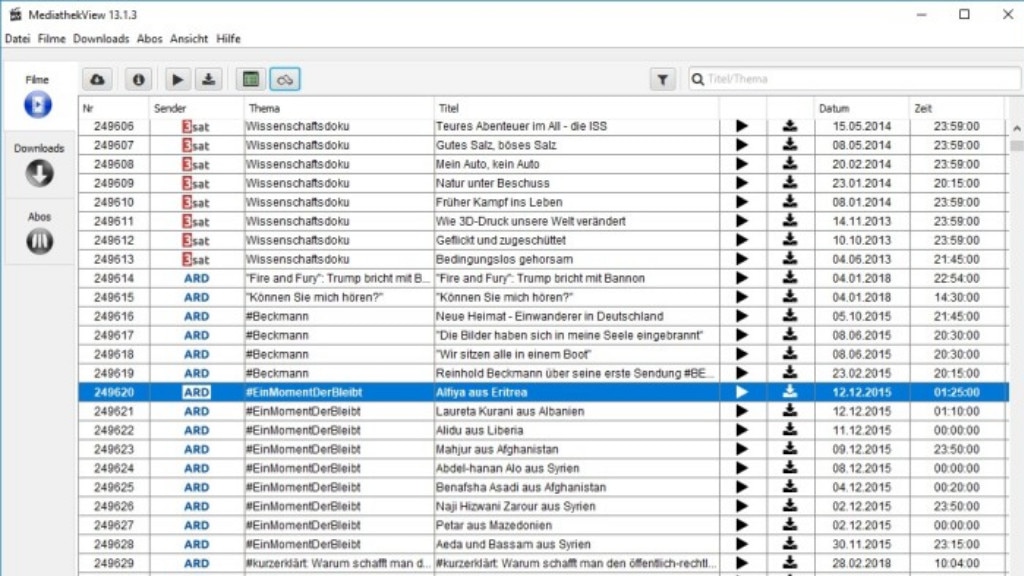The width and height of the screenshot is (1024, 576).
Task: Click the vertical scrollbar thumb
Action: 1016,145
